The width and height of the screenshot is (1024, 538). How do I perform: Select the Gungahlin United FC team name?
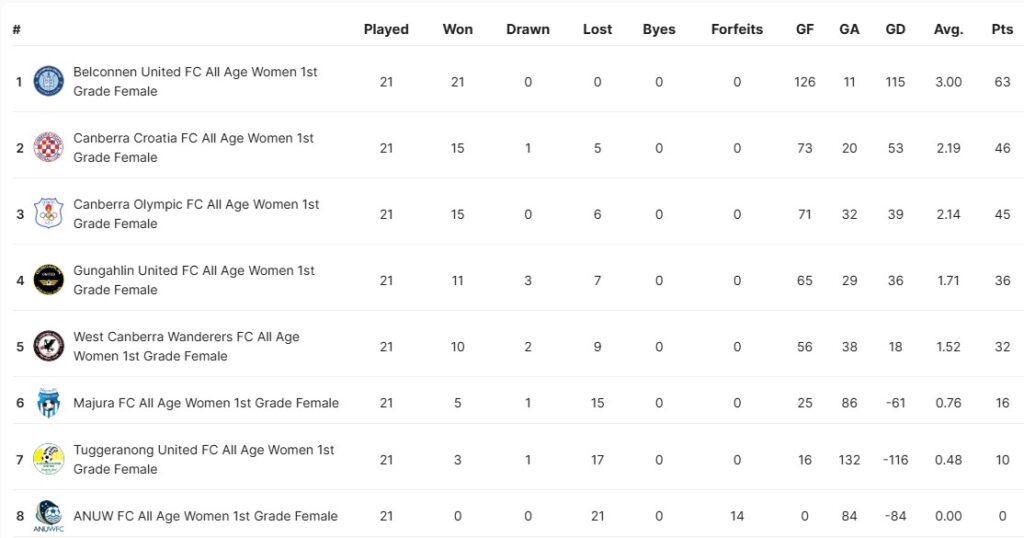click(193, 280)
